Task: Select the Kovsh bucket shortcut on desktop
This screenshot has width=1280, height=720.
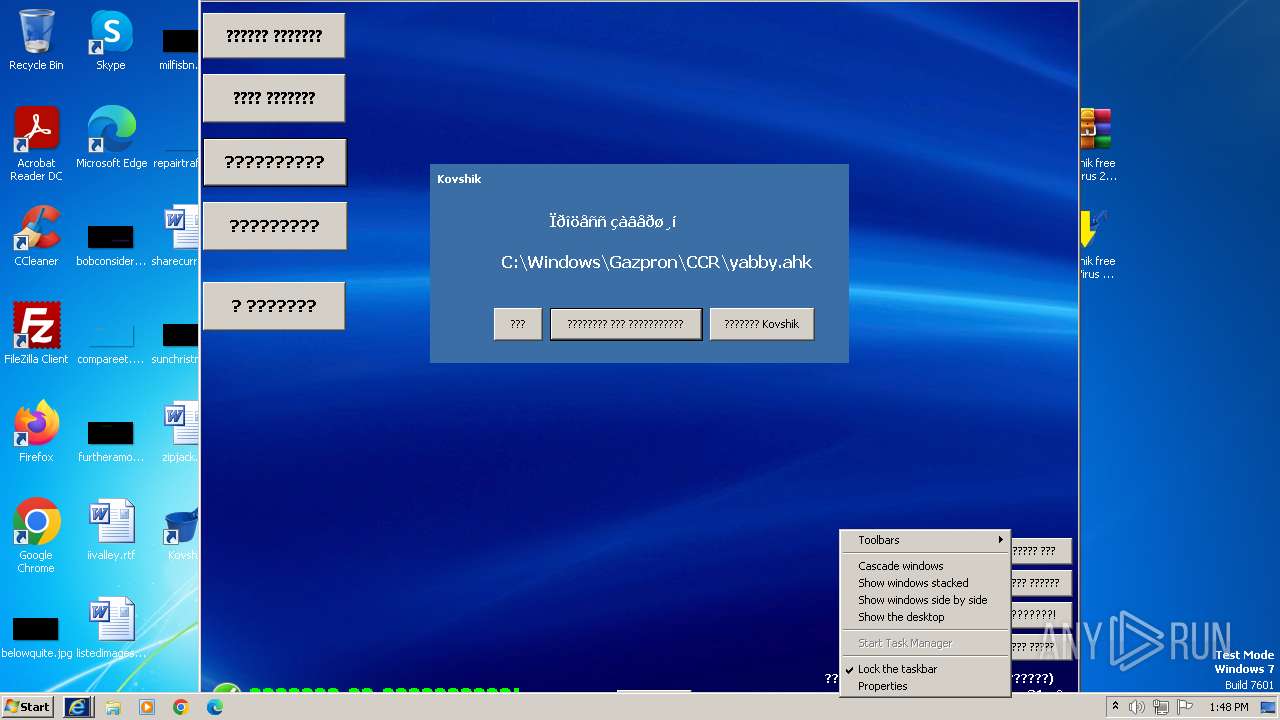Action: [x=181, y=534]
